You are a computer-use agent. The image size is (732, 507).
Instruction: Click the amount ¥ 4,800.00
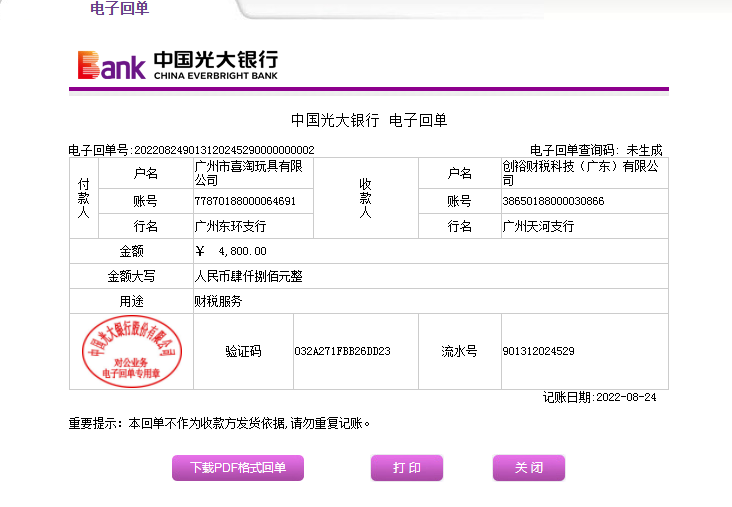coord(231,251)
